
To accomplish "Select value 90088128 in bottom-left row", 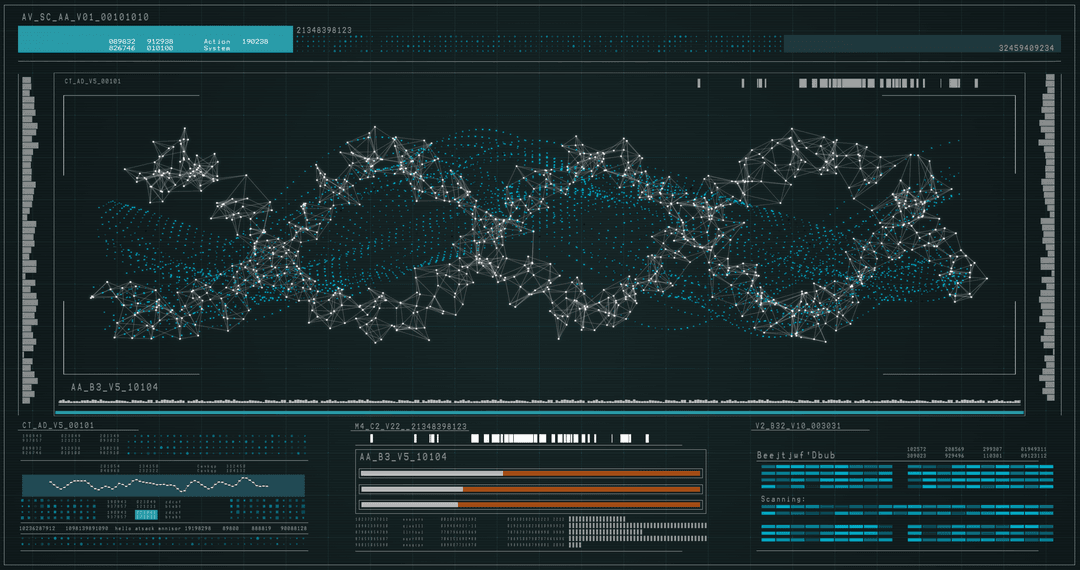I will 293,529.
